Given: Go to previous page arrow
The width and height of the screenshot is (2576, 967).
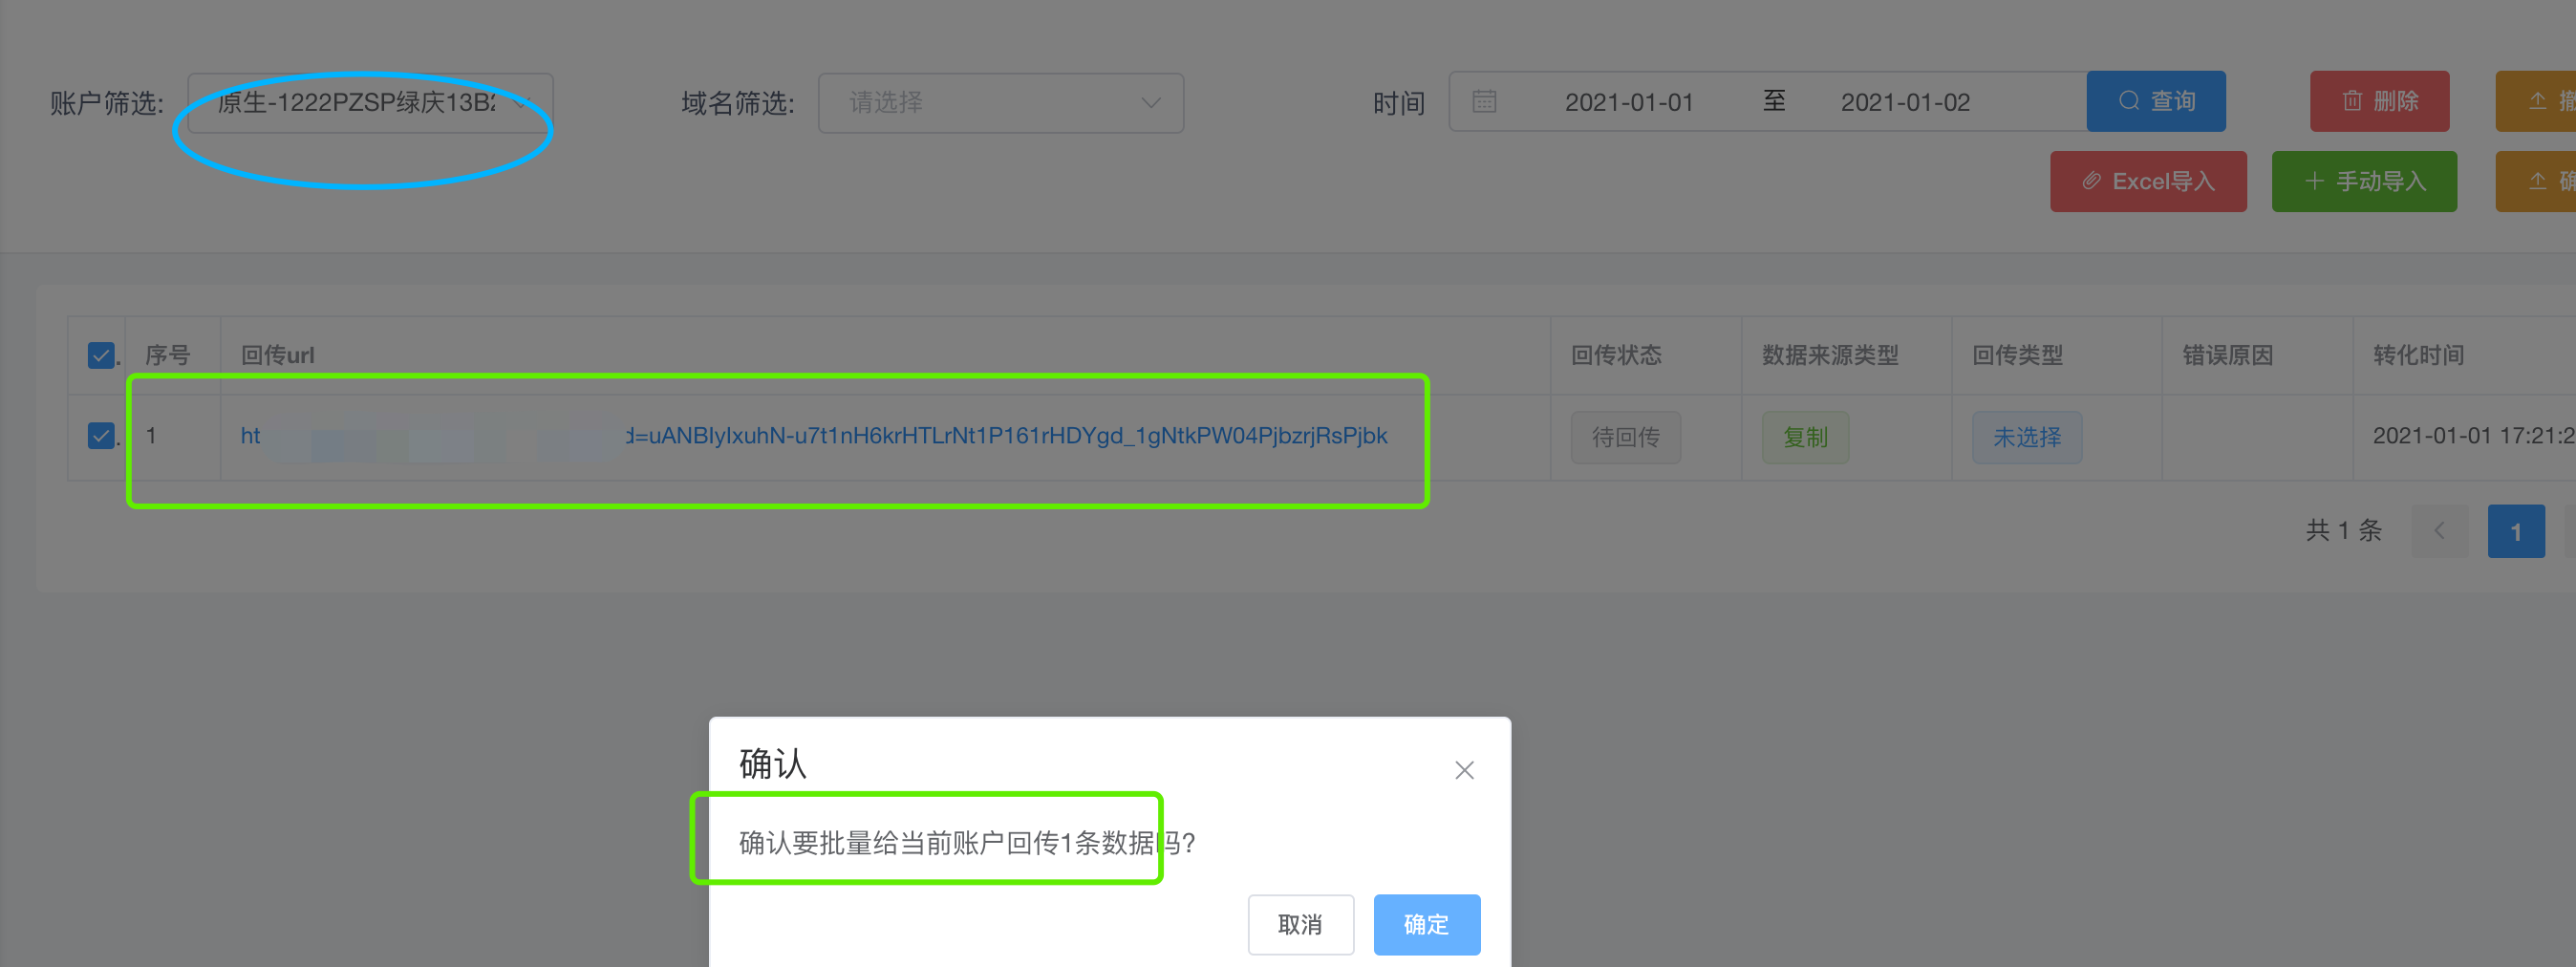Looking at the screenshot, I should tap(2439, 531).
